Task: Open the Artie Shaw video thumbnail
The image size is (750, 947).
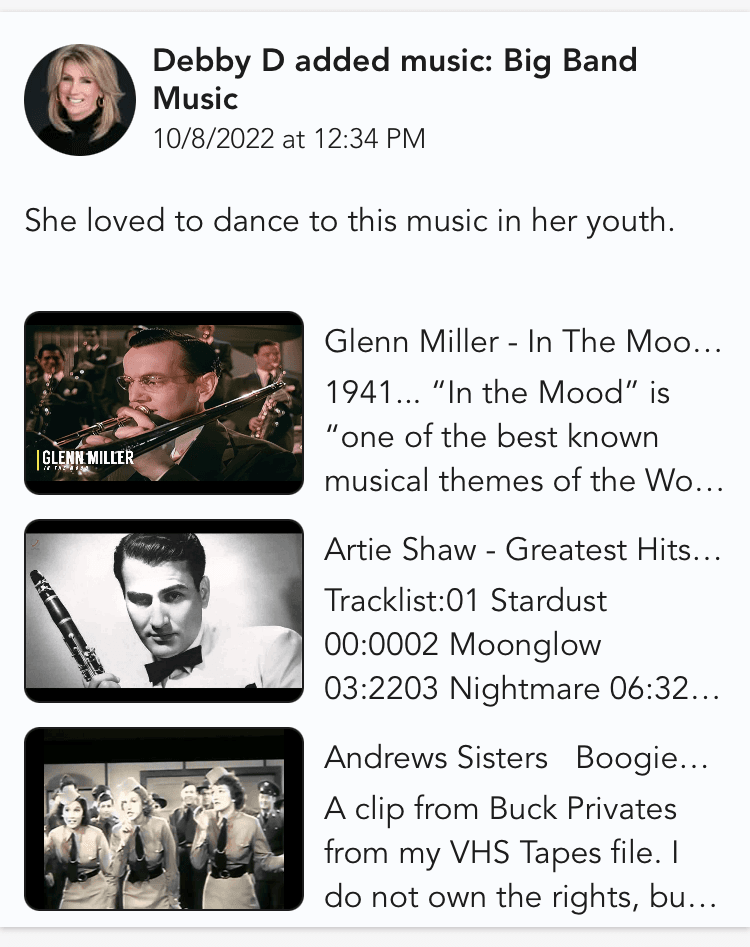Action: pyautogui.click(x=164, y=611)
